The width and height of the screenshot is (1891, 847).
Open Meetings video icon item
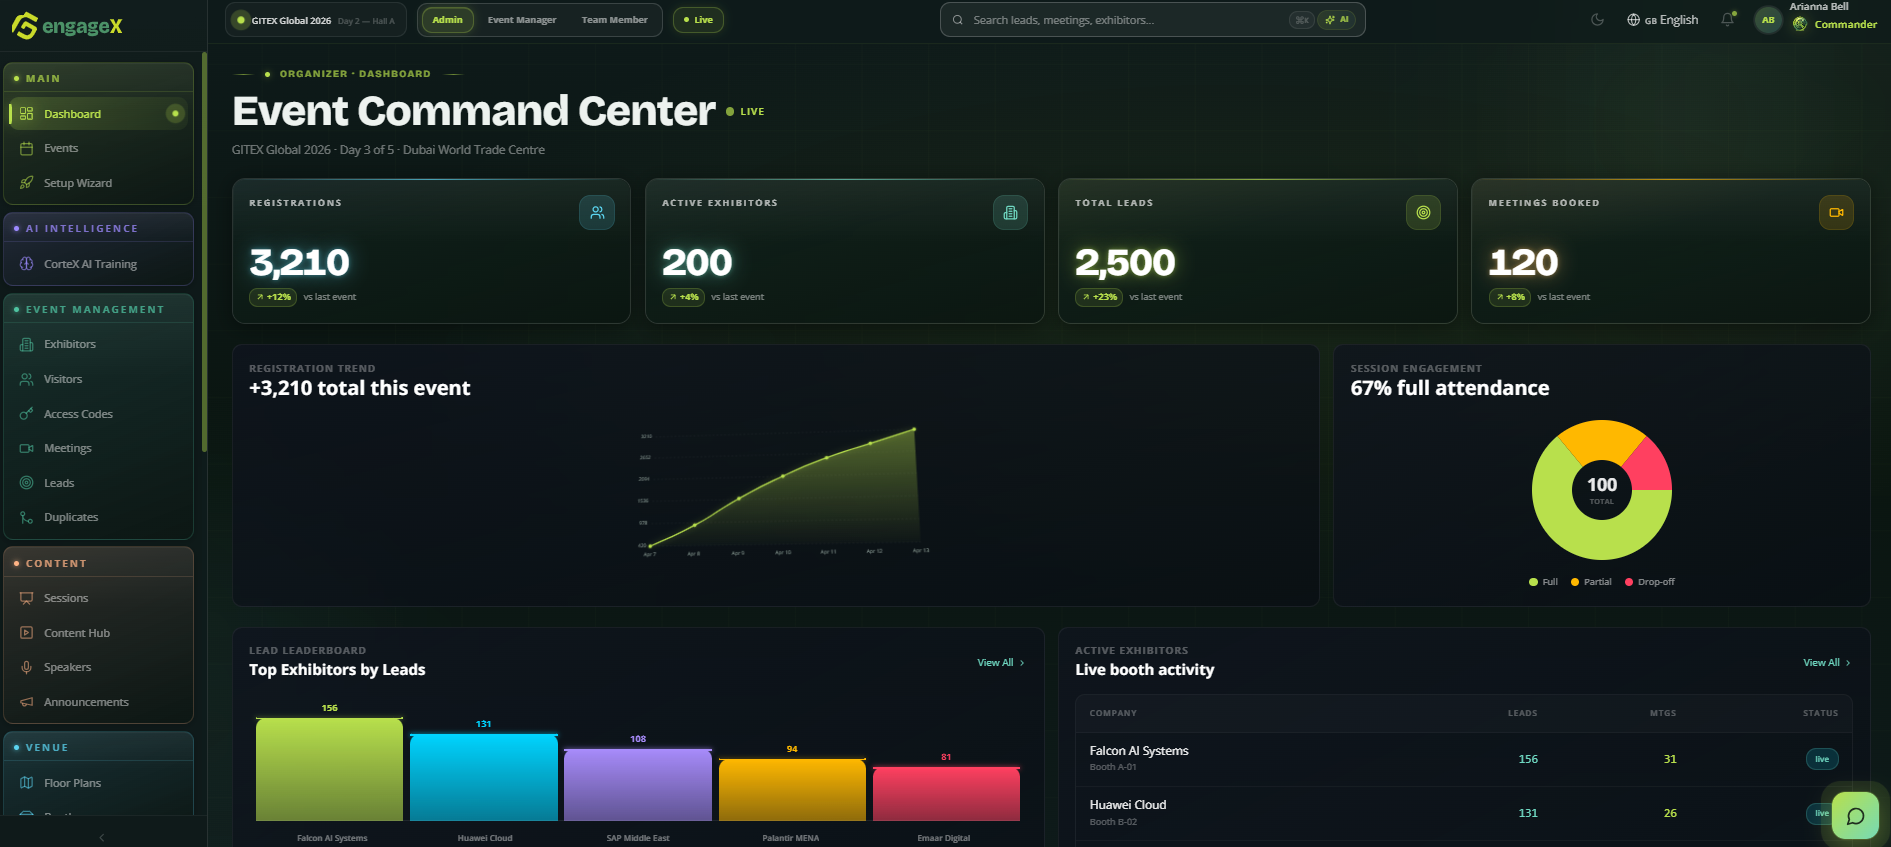98,448
